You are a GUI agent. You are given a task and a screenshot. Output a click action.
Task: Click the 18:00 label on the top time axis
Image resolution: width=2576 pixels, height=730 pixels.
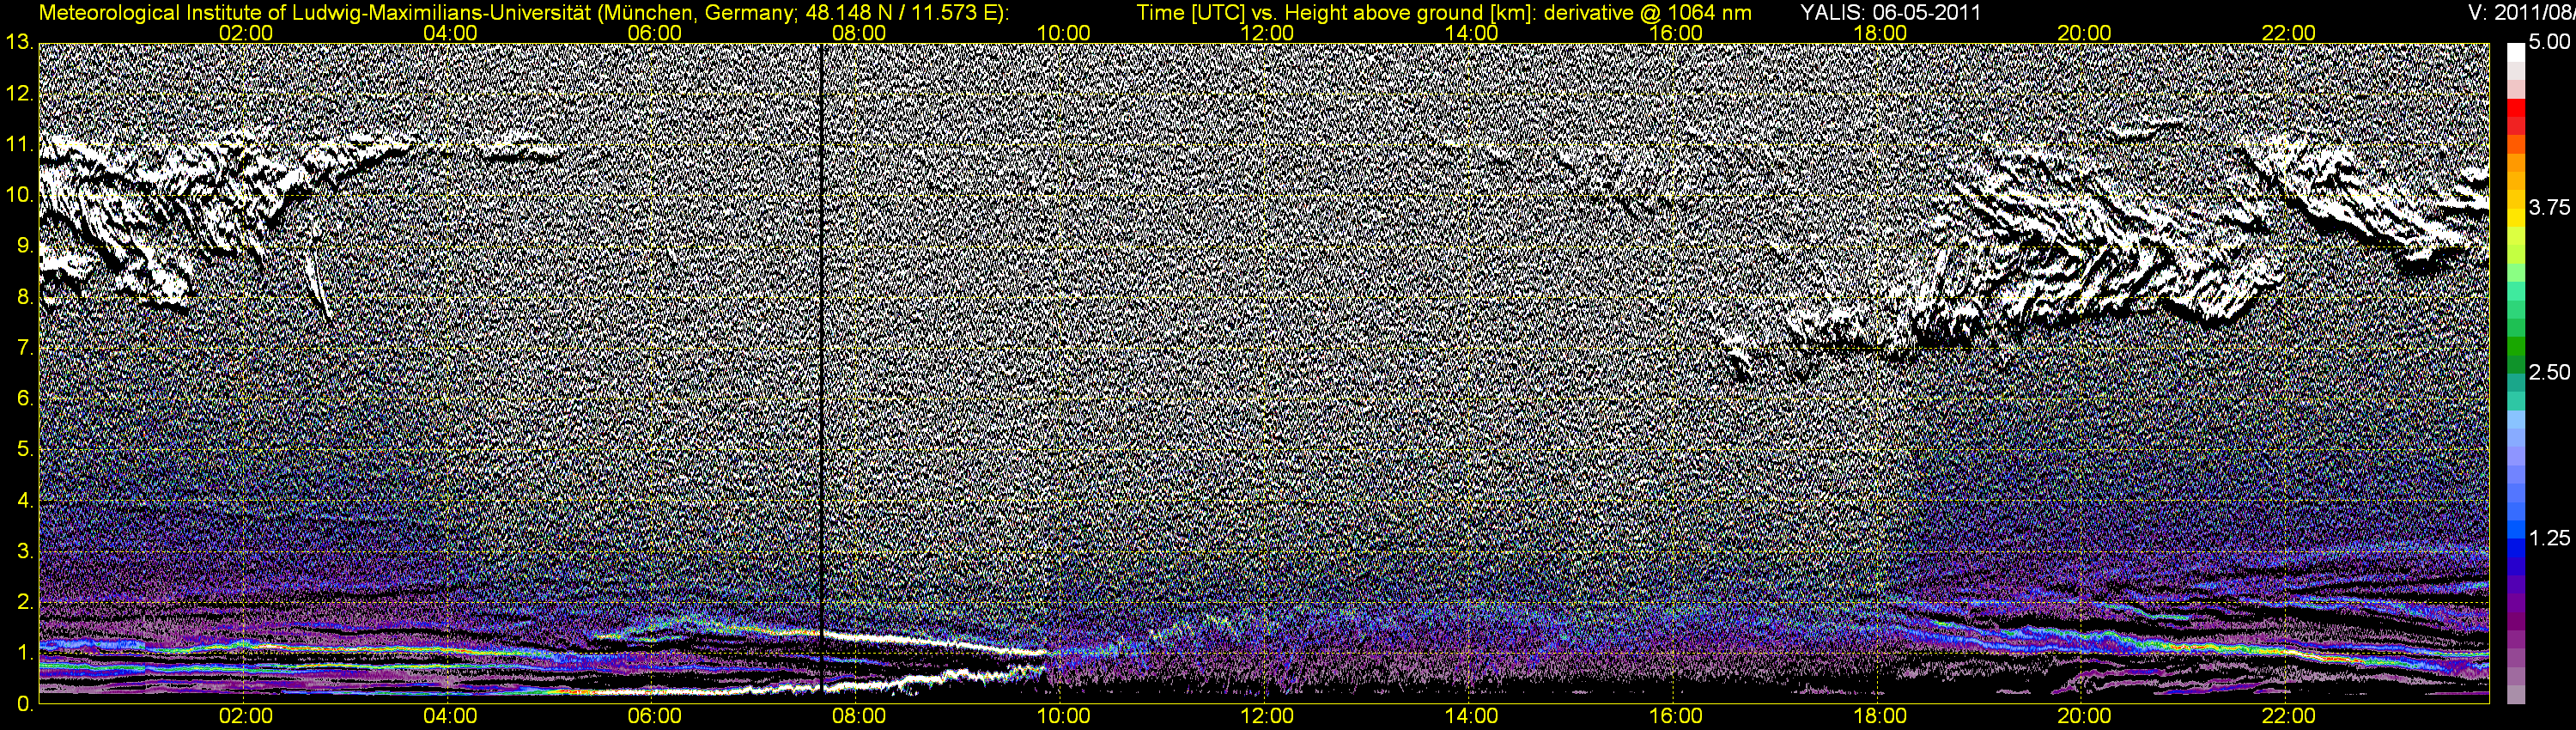click(x=1880, y=33)
